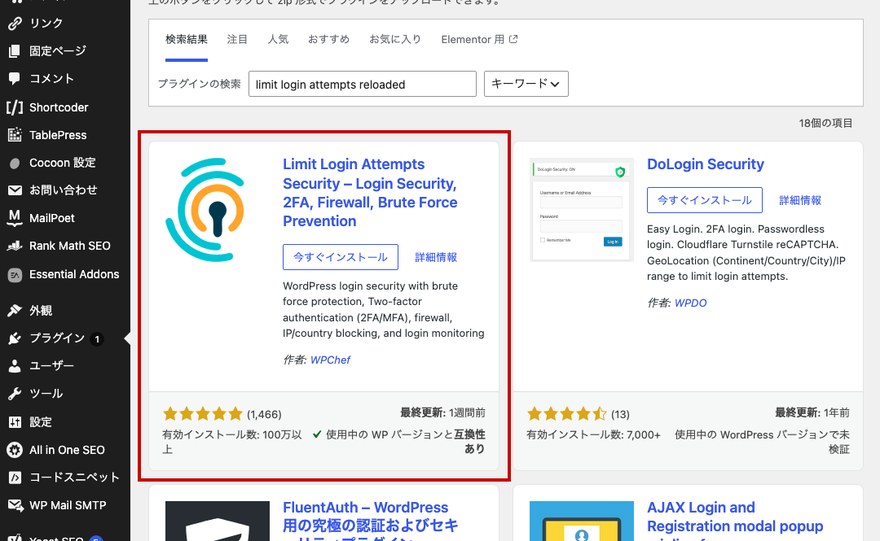Click the TablePress grid icon

coord(15,135)
